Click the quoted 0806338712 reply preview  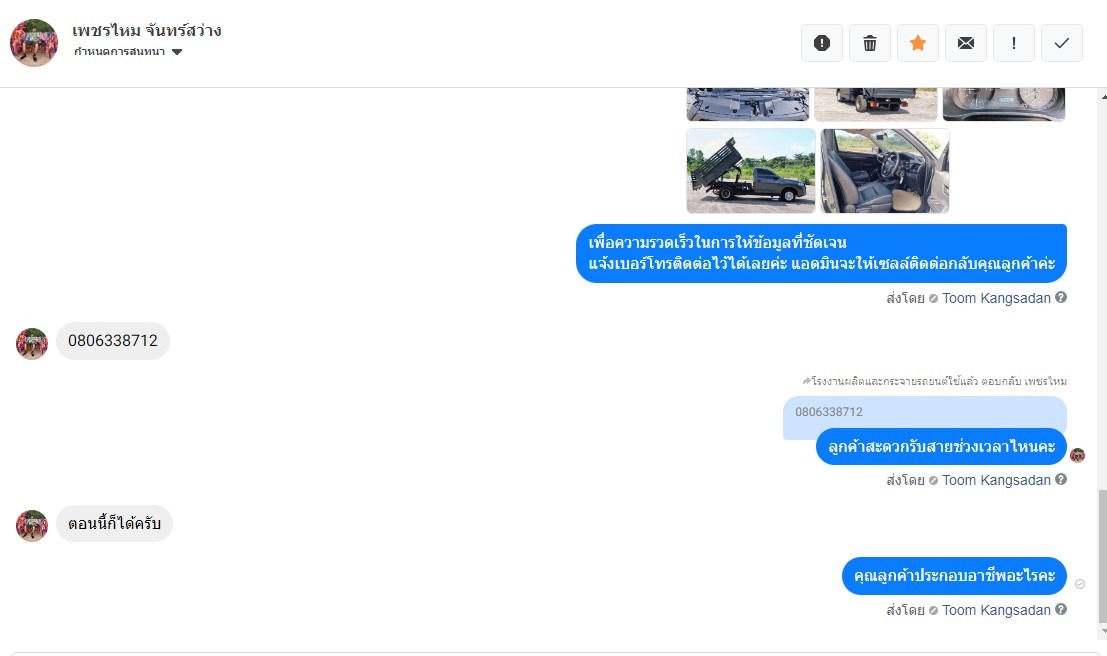coord(924,412)
